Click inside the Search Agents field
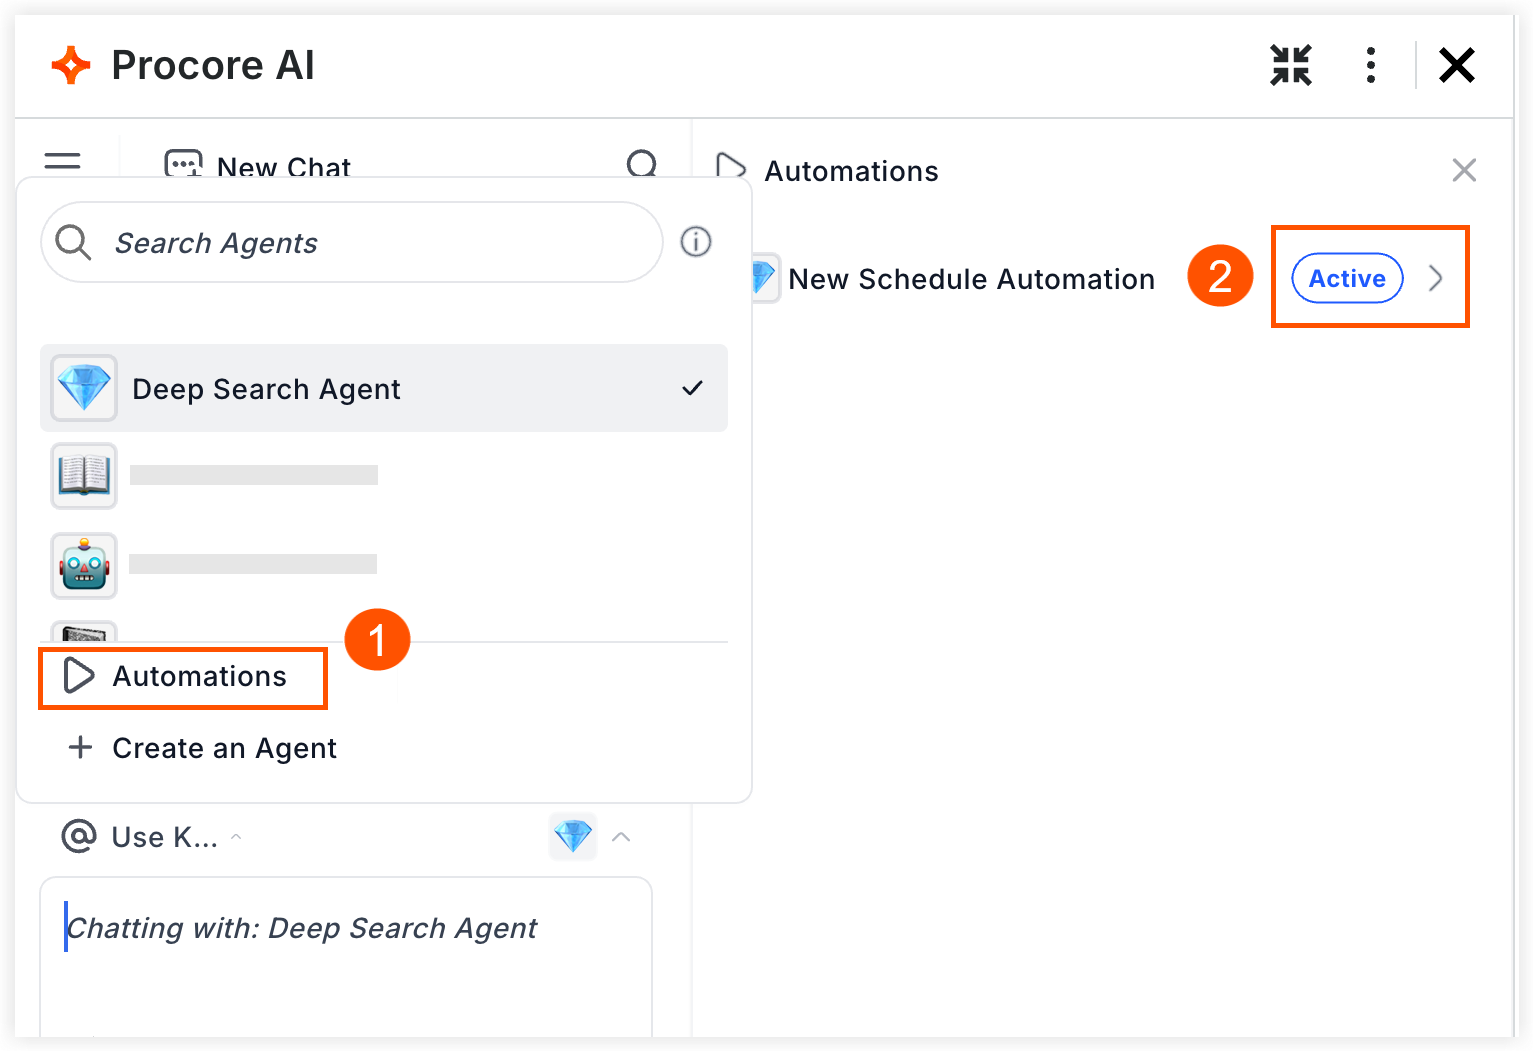Viewport: 1534px width, 1052px height. (352, 242)
